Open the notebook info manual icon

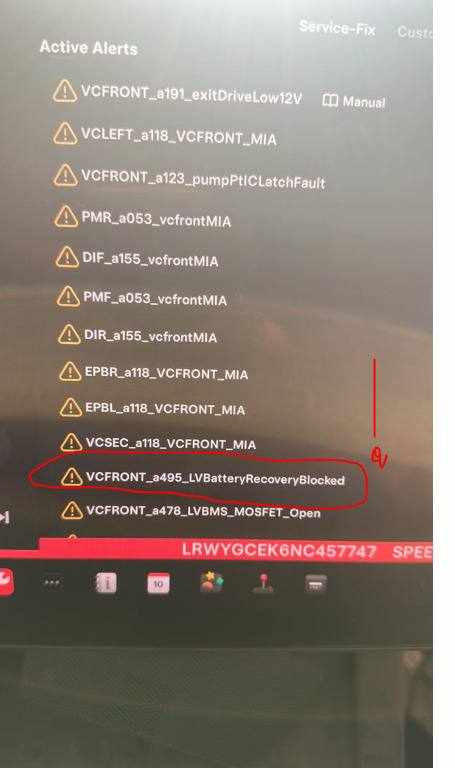click(x=106, y=583)
